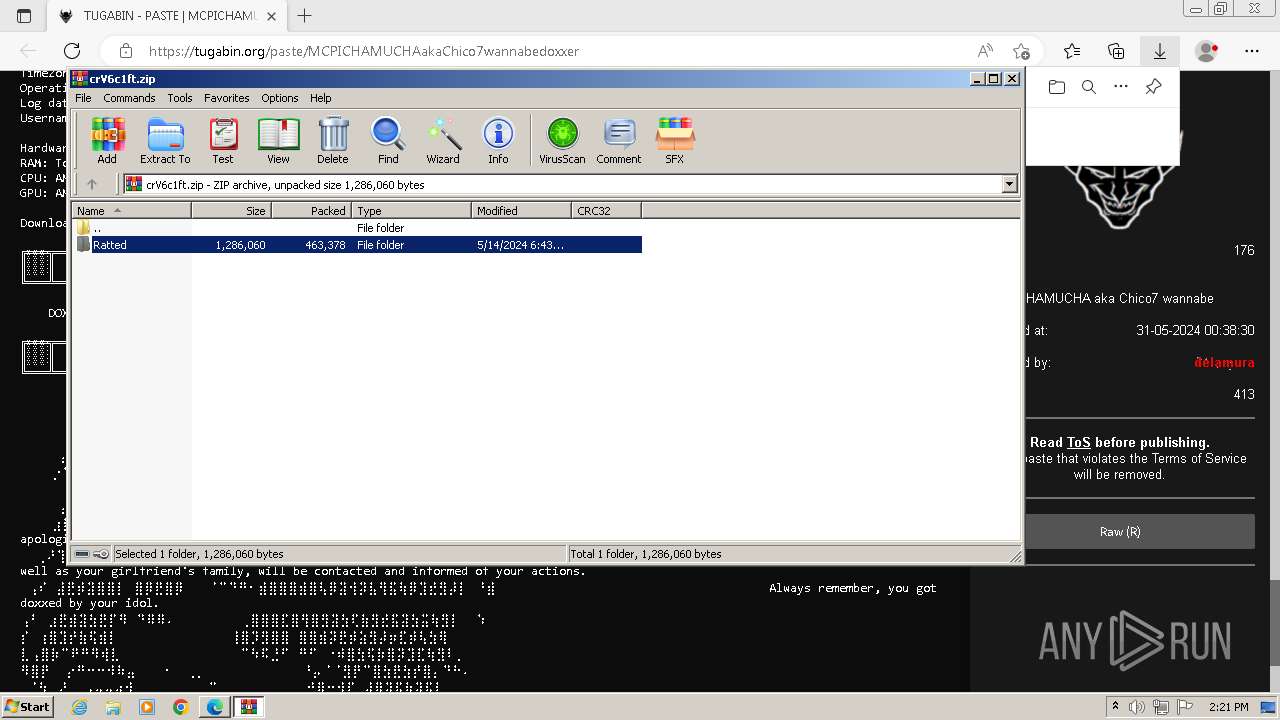This screenshot has height=720, width=1280.
Task: Launch the Wizard tool
Action: (443, 141)
